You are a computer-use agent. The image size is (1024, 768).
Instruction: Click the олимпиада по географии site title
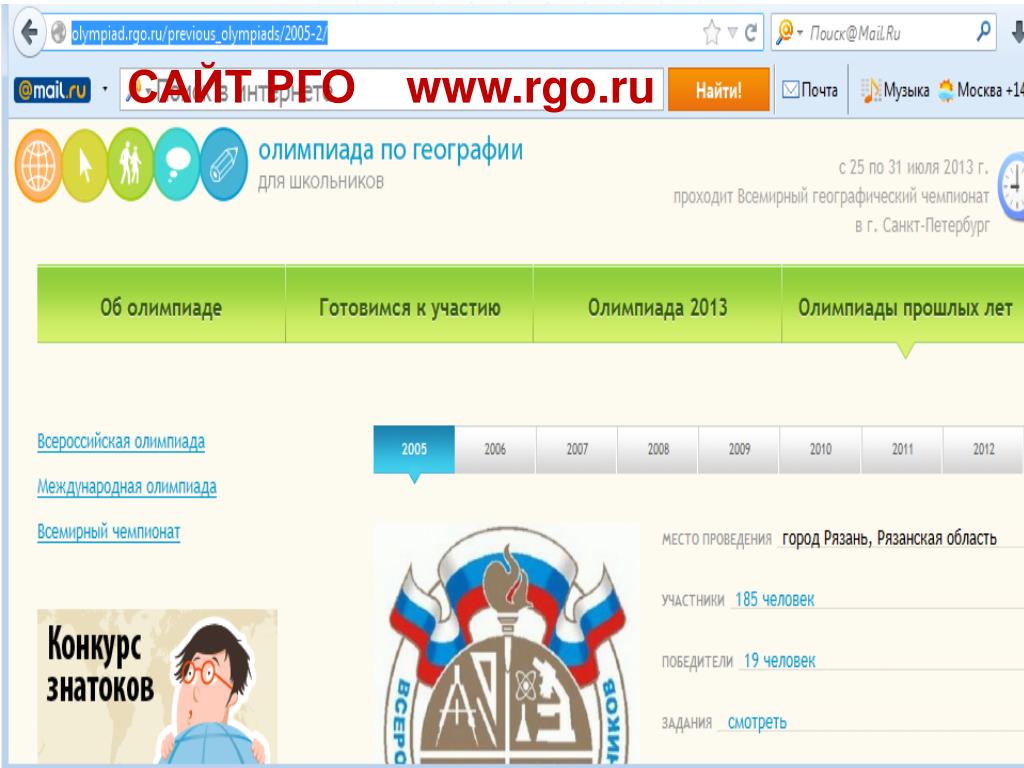[x=391, y=150]
